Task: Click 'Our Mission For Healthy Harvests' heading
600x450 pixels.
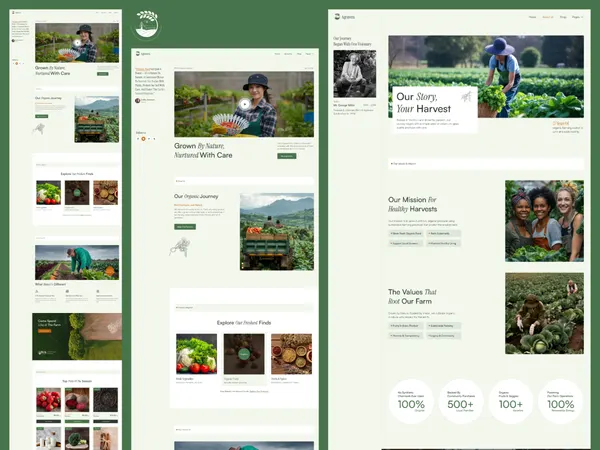Action: click(x=412, y=204)
